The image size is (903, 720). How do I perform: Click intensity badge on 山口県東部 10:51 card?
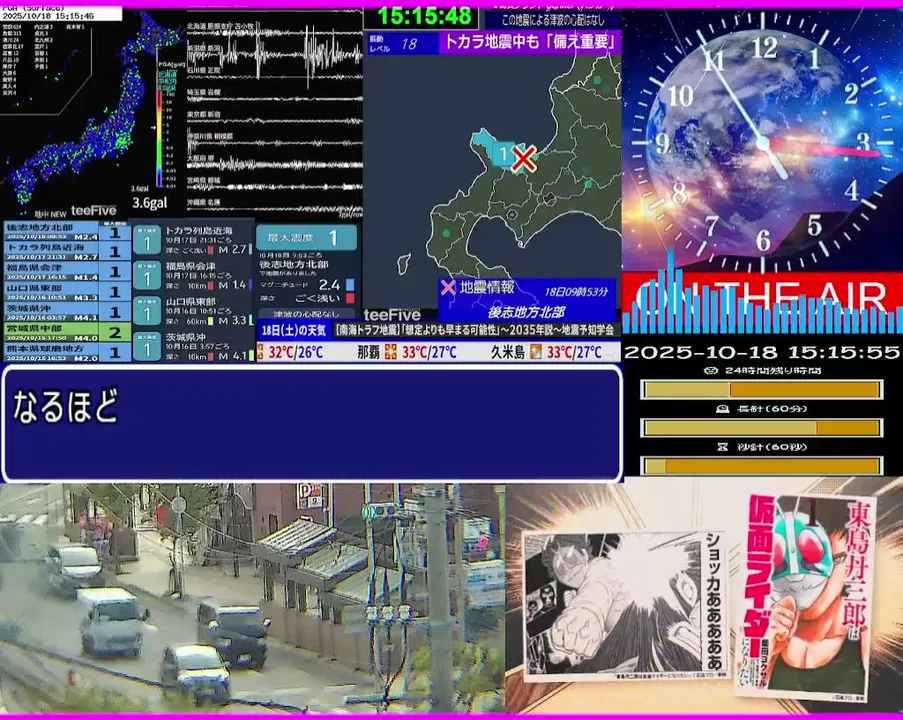(x=147, y=312)
